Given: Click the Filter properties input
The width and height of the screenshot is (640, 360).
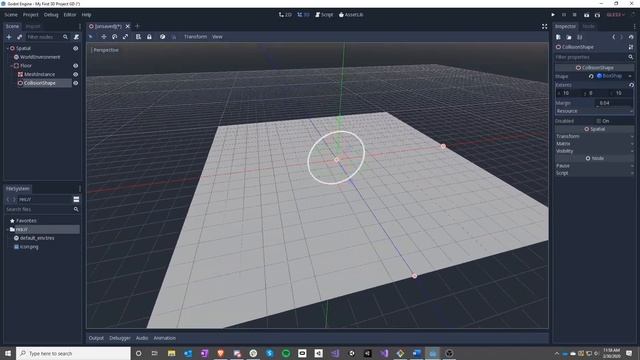Looking at the screenshot, I should coord(590,57).
